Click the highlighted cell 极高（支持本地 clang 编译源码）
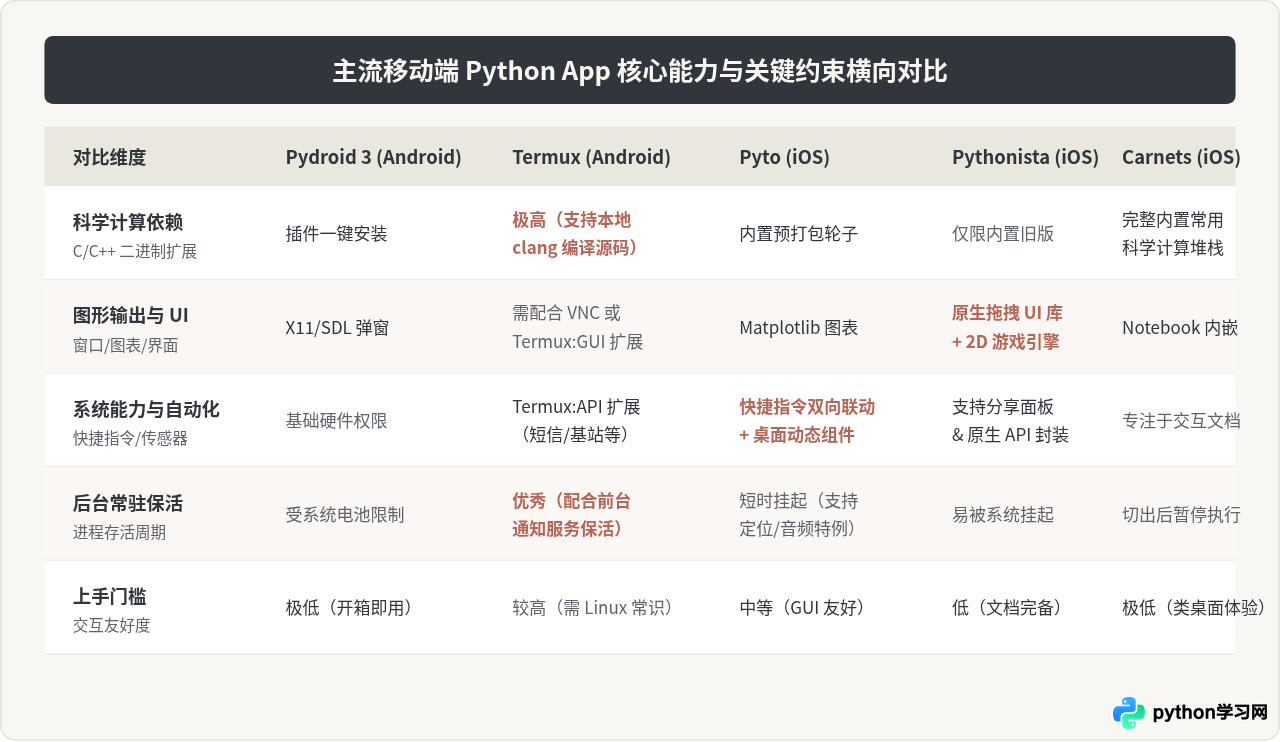This screenshot has height=742, width=1280. pyautogui.click(x=575, y=234)
